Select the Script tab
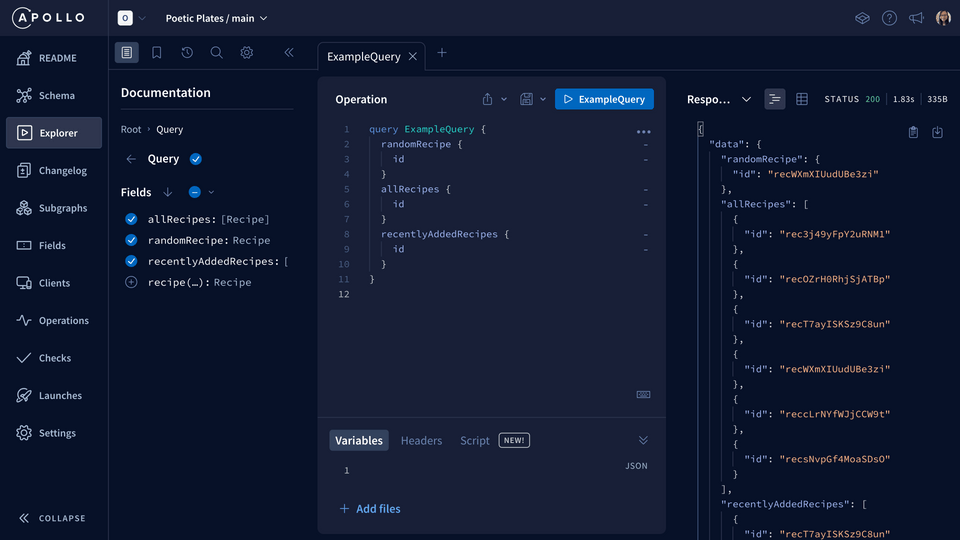 coord(474,440)
